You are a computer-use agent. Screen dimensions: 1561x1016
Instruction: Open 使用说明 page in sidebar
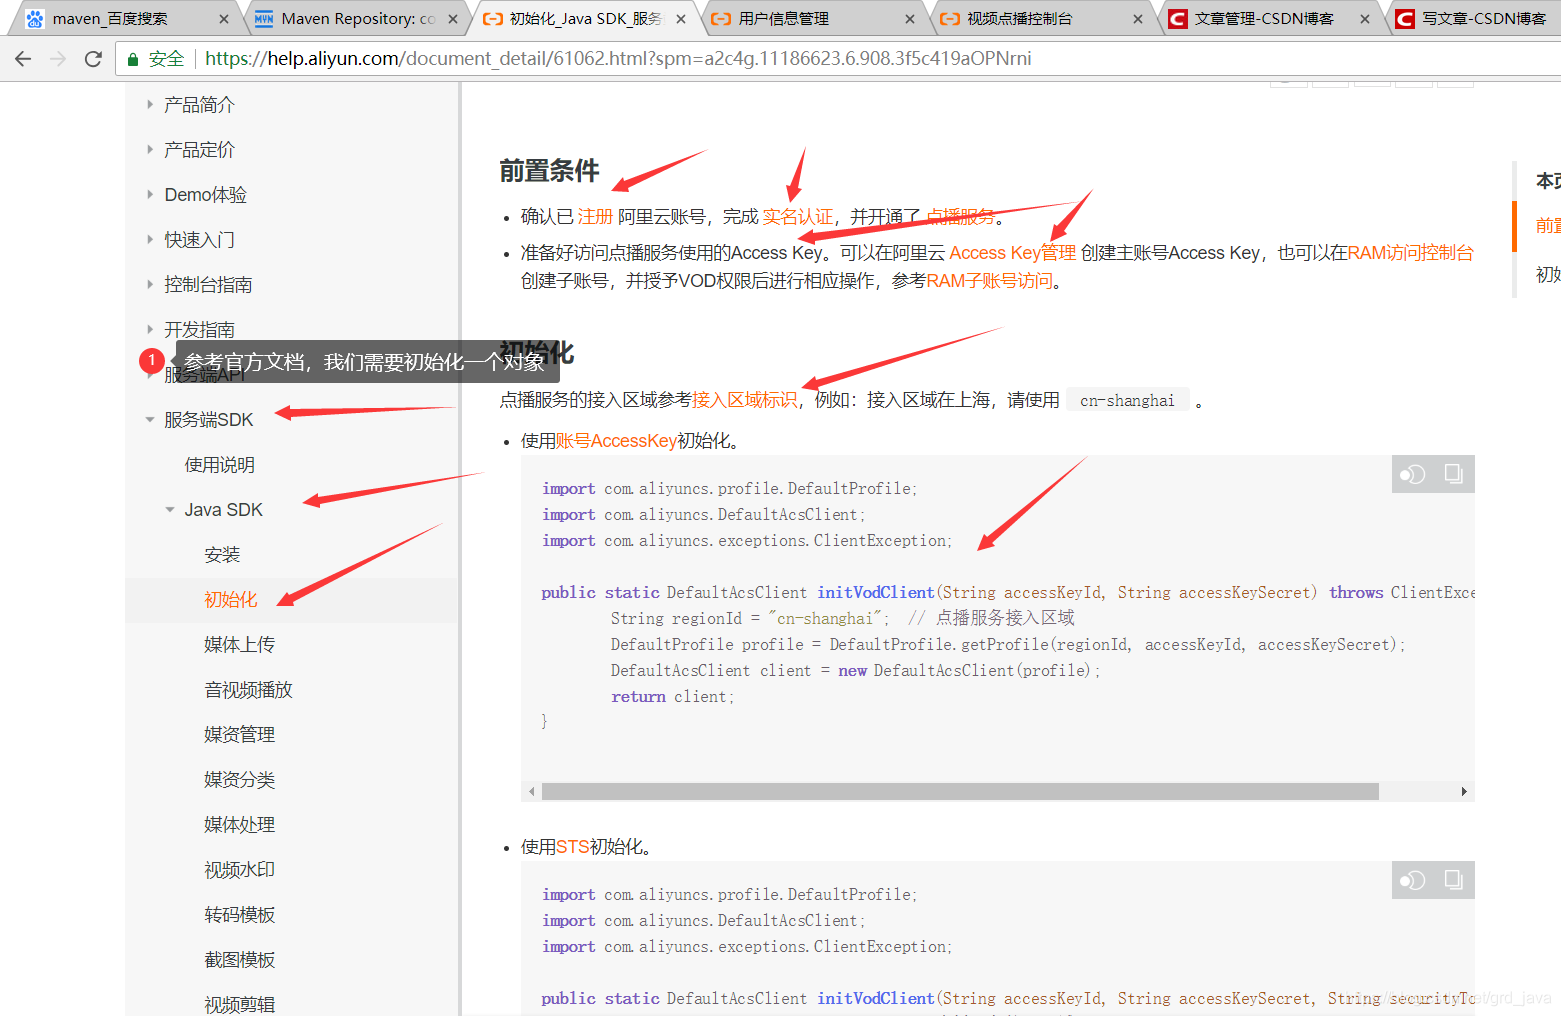click(x=220, y=465)
